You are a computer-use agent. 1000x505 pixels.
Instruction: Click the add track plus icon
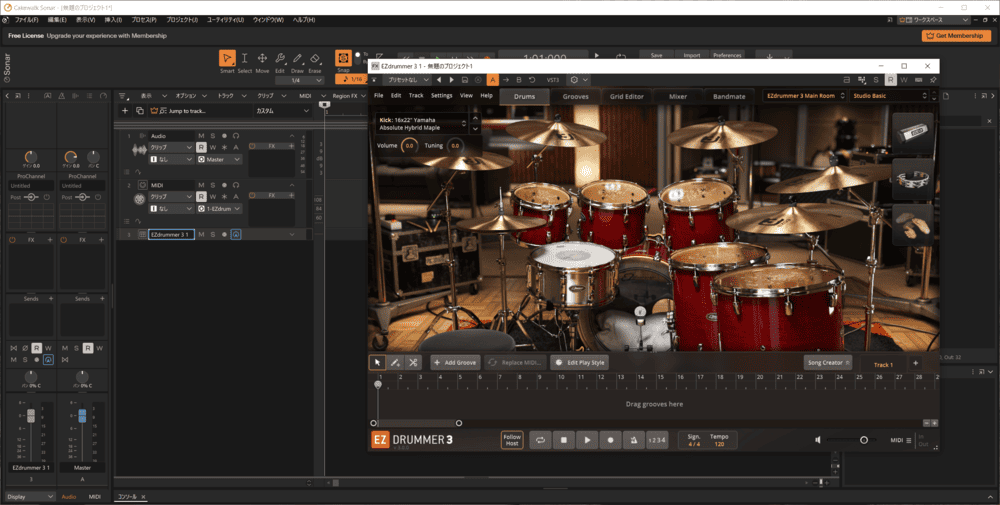point(125,111)
